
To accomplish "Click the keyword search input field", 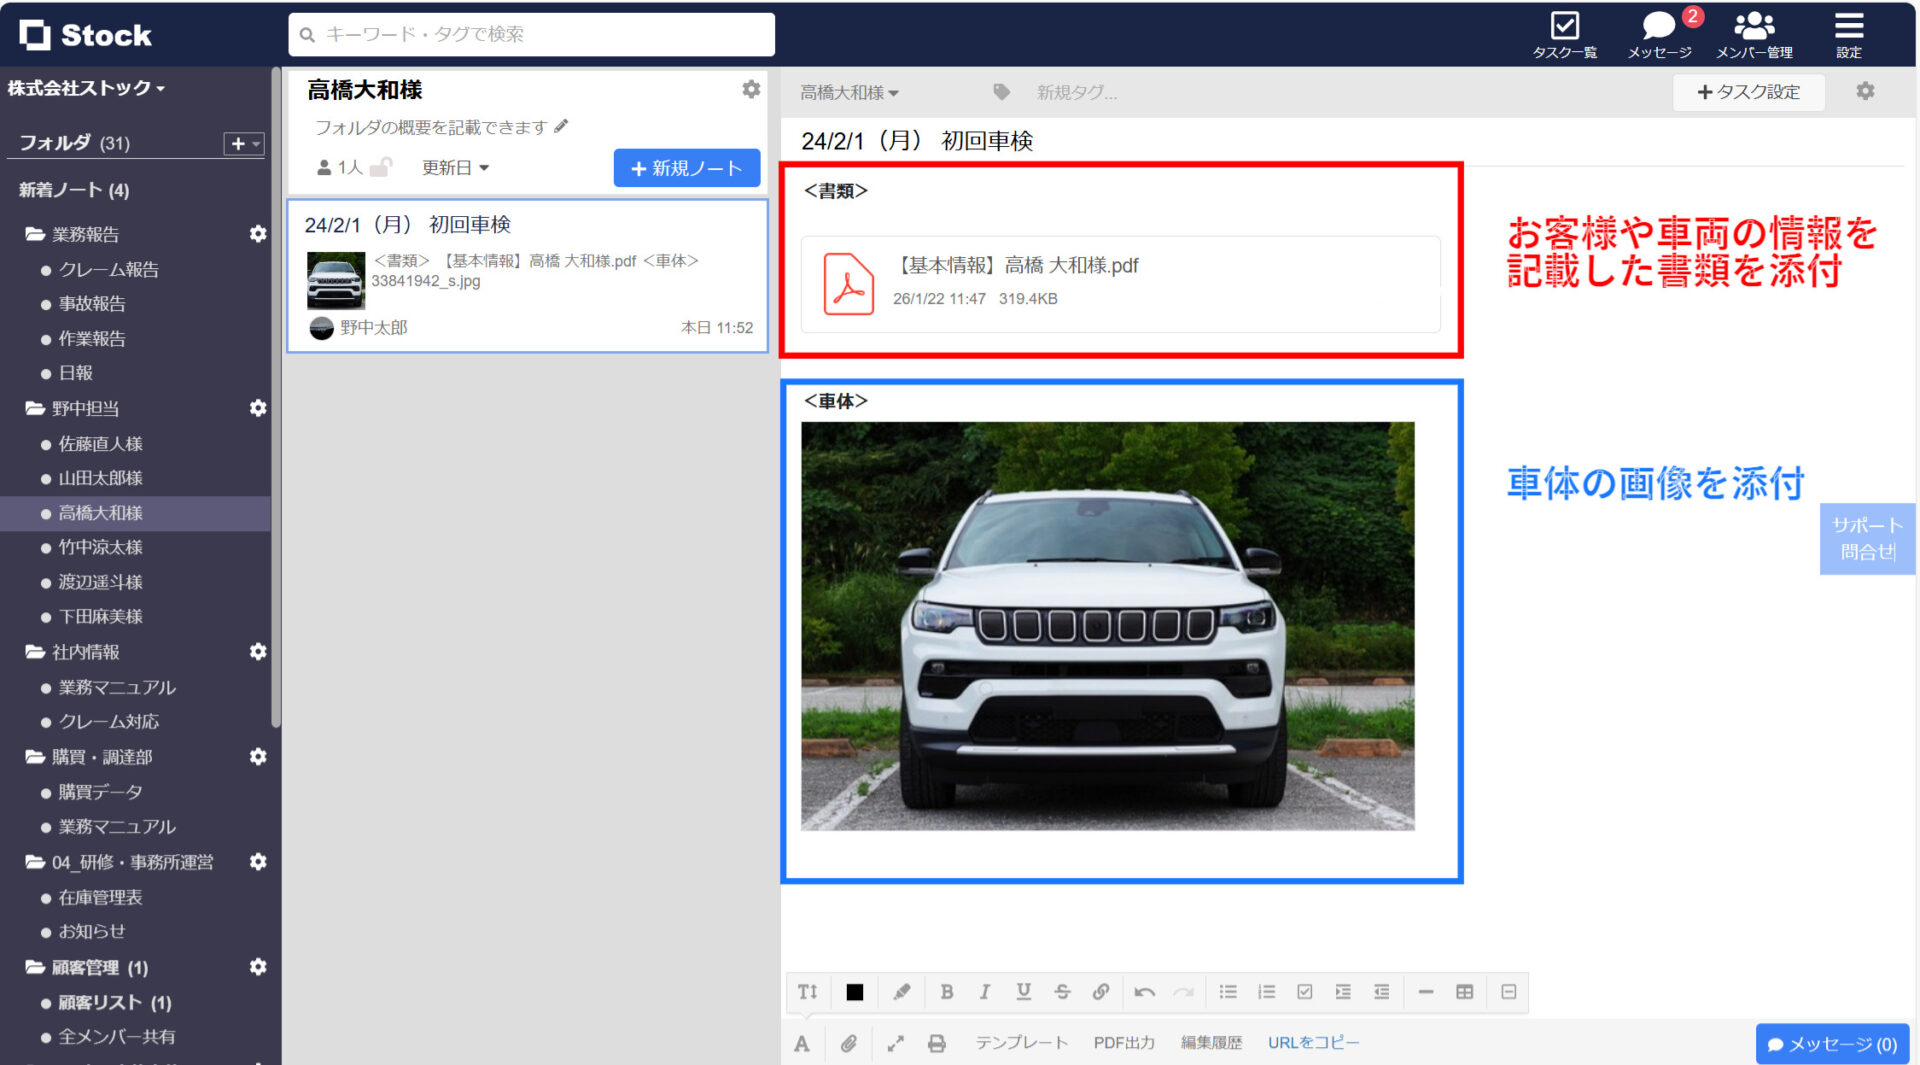I will [x=530, y=34].
